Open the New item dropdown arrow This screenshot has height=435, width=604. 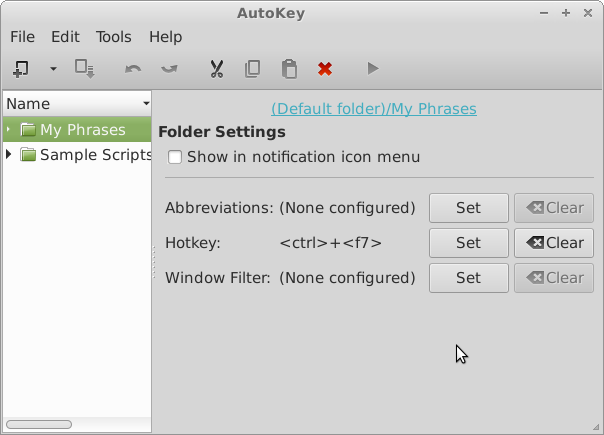pos(53,69)
